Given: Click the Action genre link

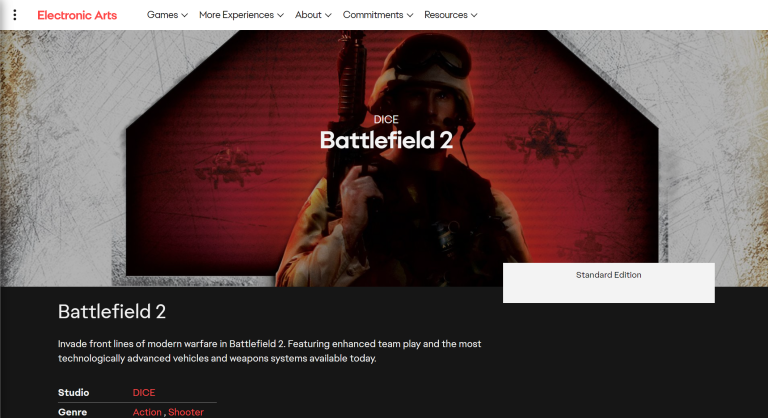Looking at the screenshot, I should pos(147,412).
